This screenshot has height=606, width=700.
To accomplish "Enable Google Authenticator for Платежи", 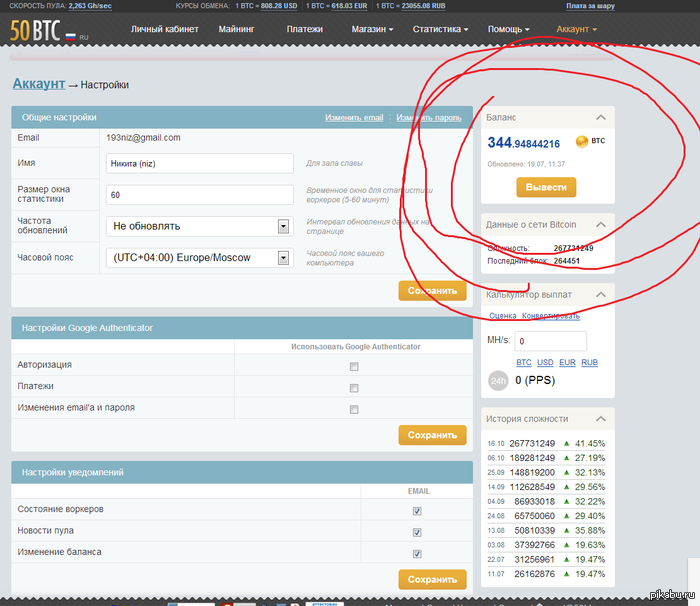I will [x=353, y=387].
